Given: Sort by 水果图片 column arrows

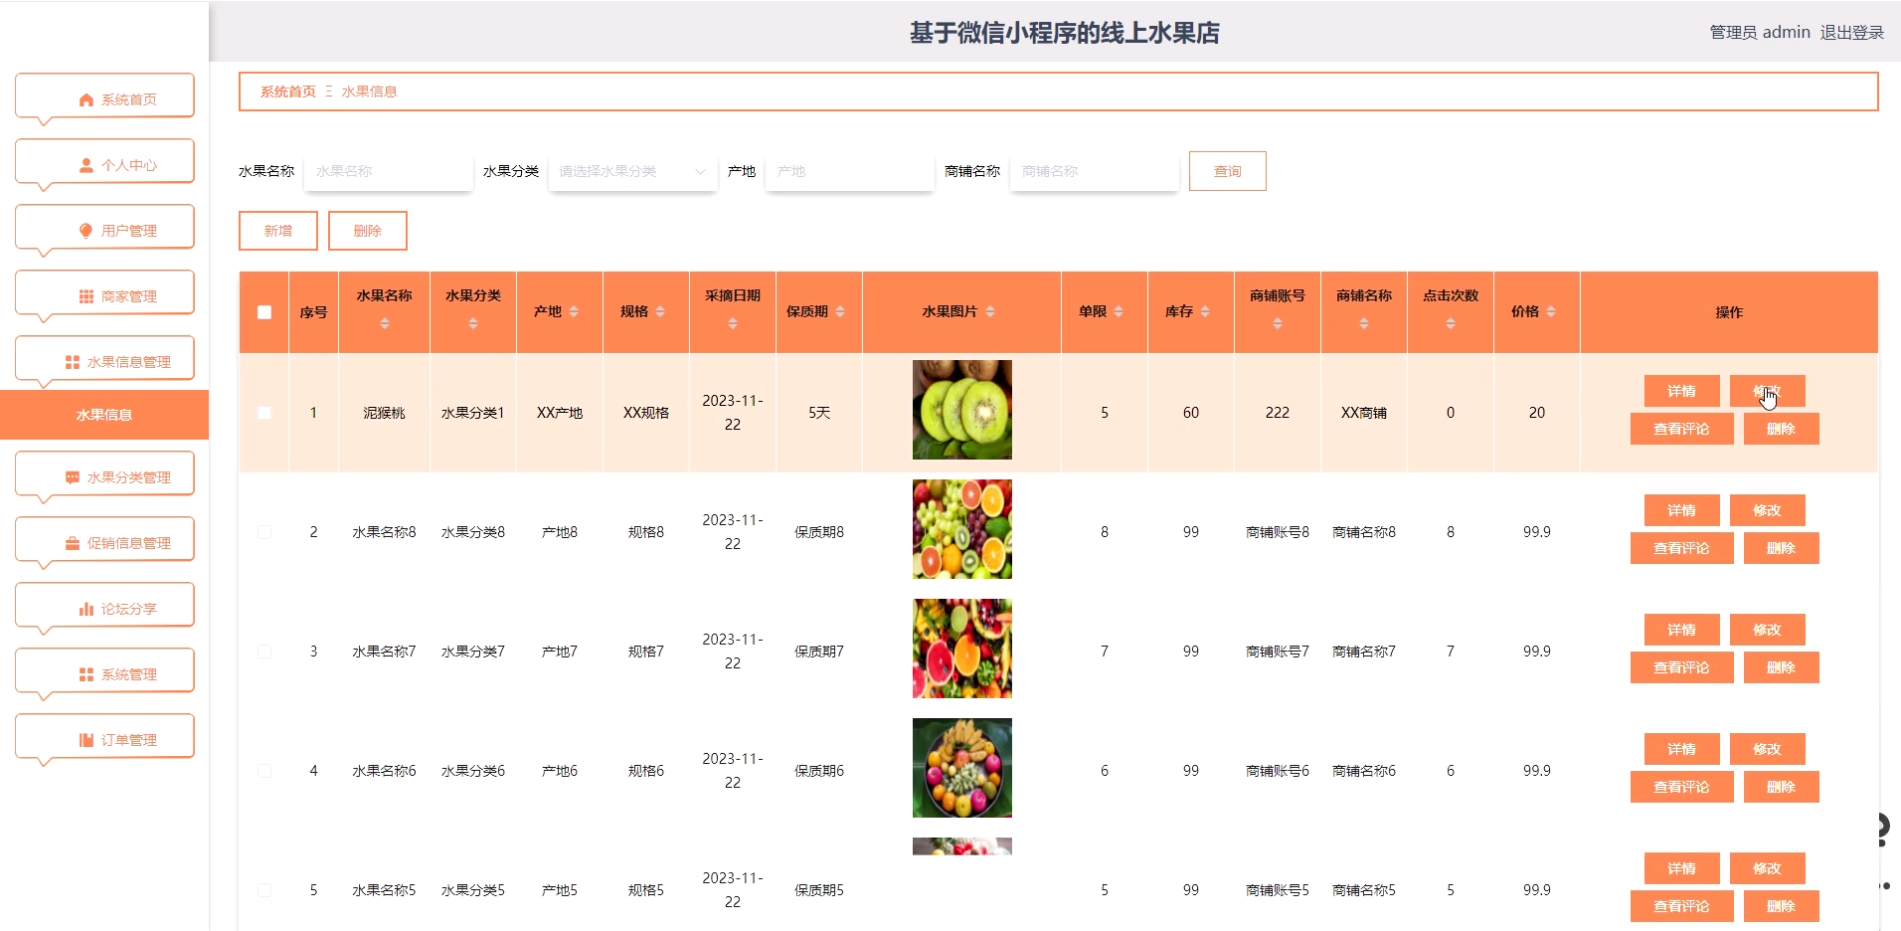Looking at the screenshot, I should [990, 312].
